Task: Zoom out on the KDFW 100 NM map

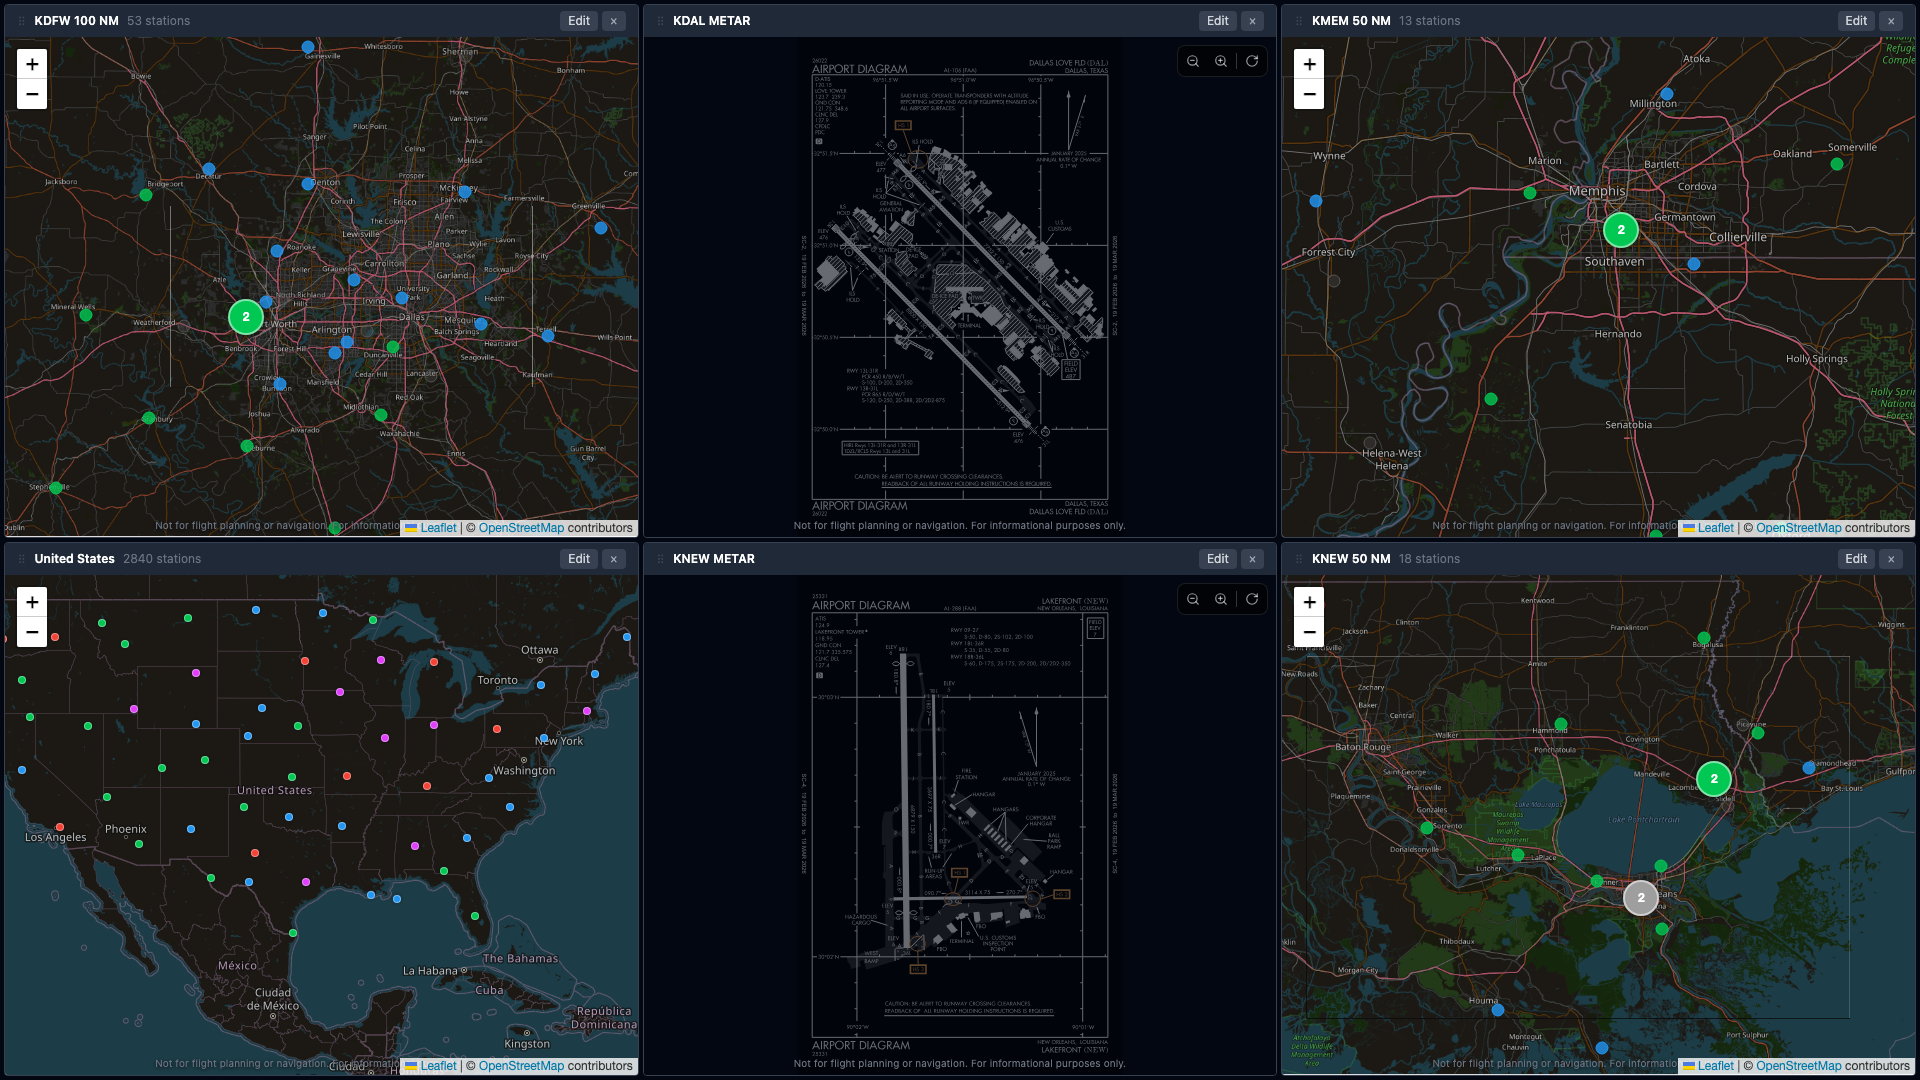Action: pos(32,94)
